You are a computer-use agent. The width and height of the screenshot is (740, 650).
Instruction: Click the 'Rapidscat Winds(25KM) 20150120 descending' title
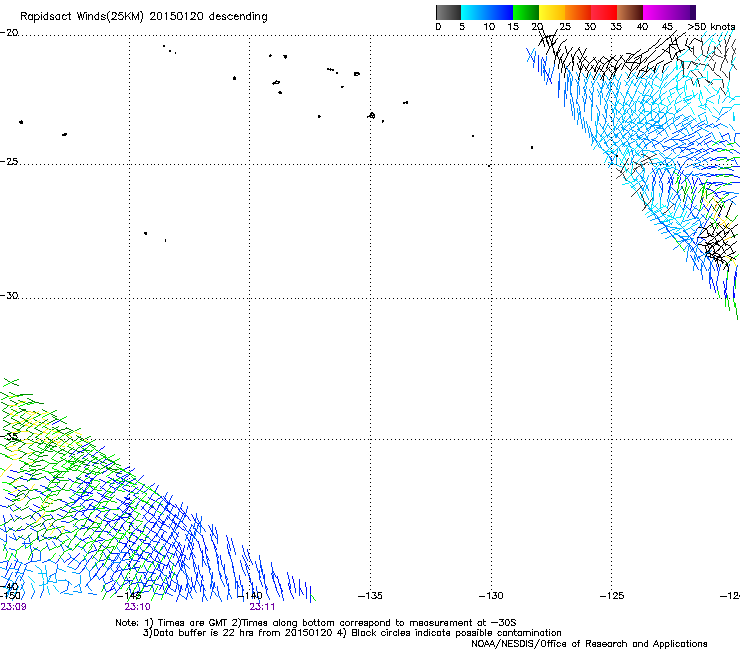(144, 17)
